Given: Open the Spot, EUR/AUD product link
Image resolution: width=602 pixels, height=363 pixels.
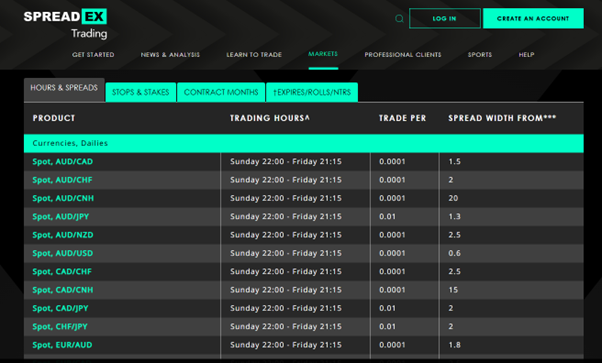Looking at the screenshot, I should click(62, 345).
